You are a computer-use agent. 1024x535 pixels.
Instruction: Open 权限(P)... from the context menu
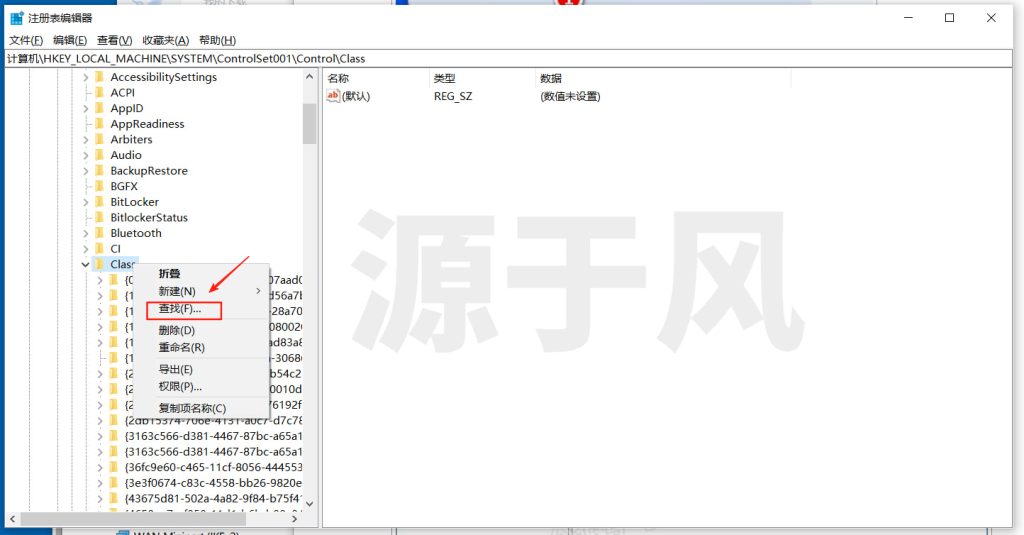coord(202,387)
